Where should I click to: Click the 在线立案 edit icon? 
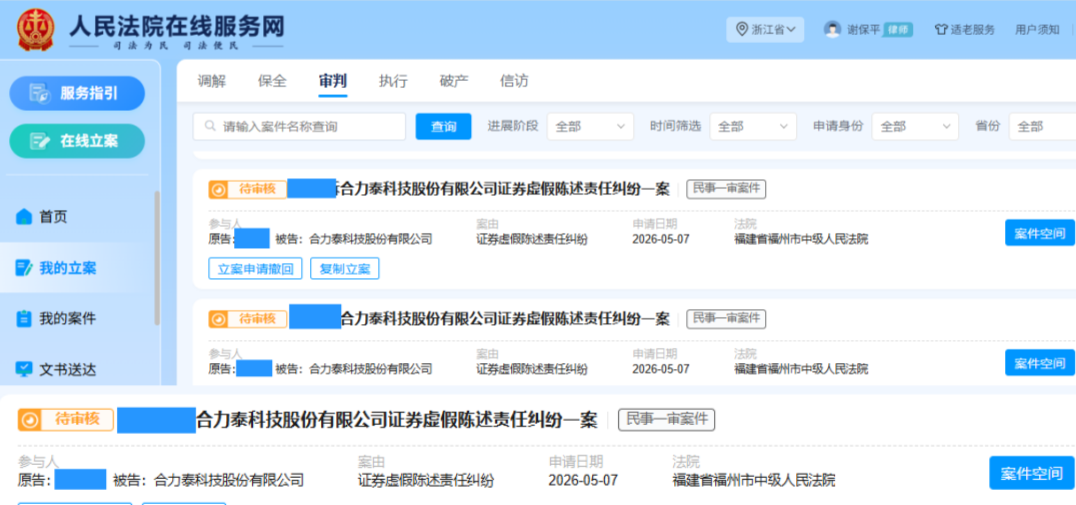(40, 141)
